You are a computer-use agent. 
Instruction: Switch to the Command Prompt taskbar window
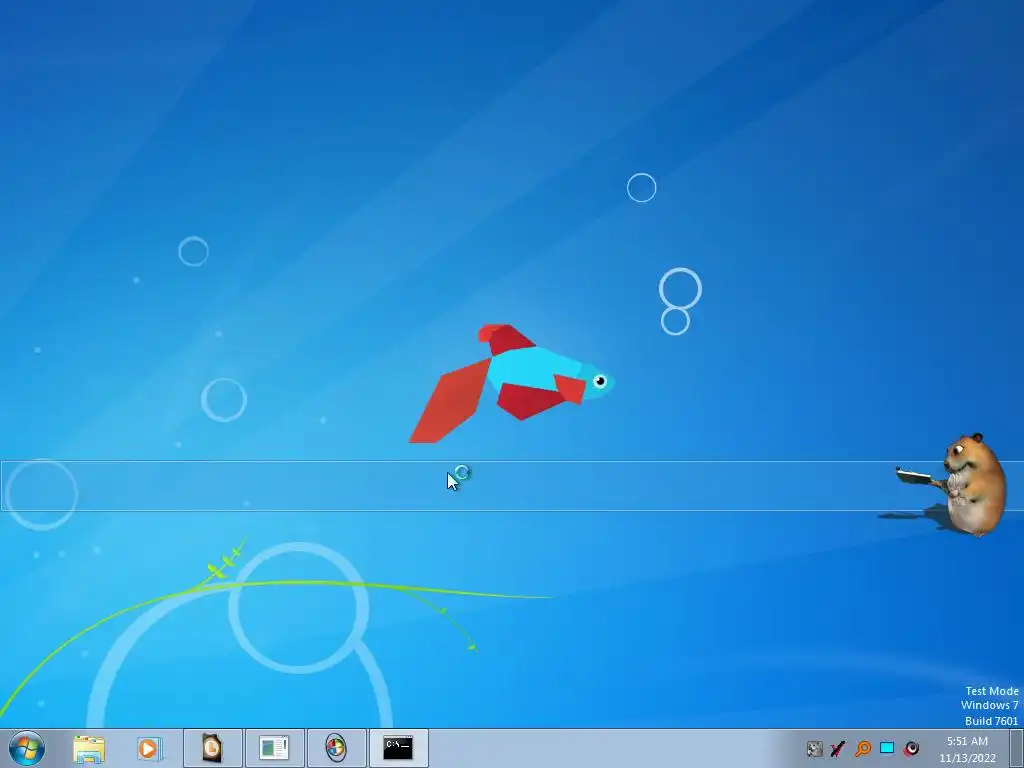pyautogui.click(x=398, y=748)
